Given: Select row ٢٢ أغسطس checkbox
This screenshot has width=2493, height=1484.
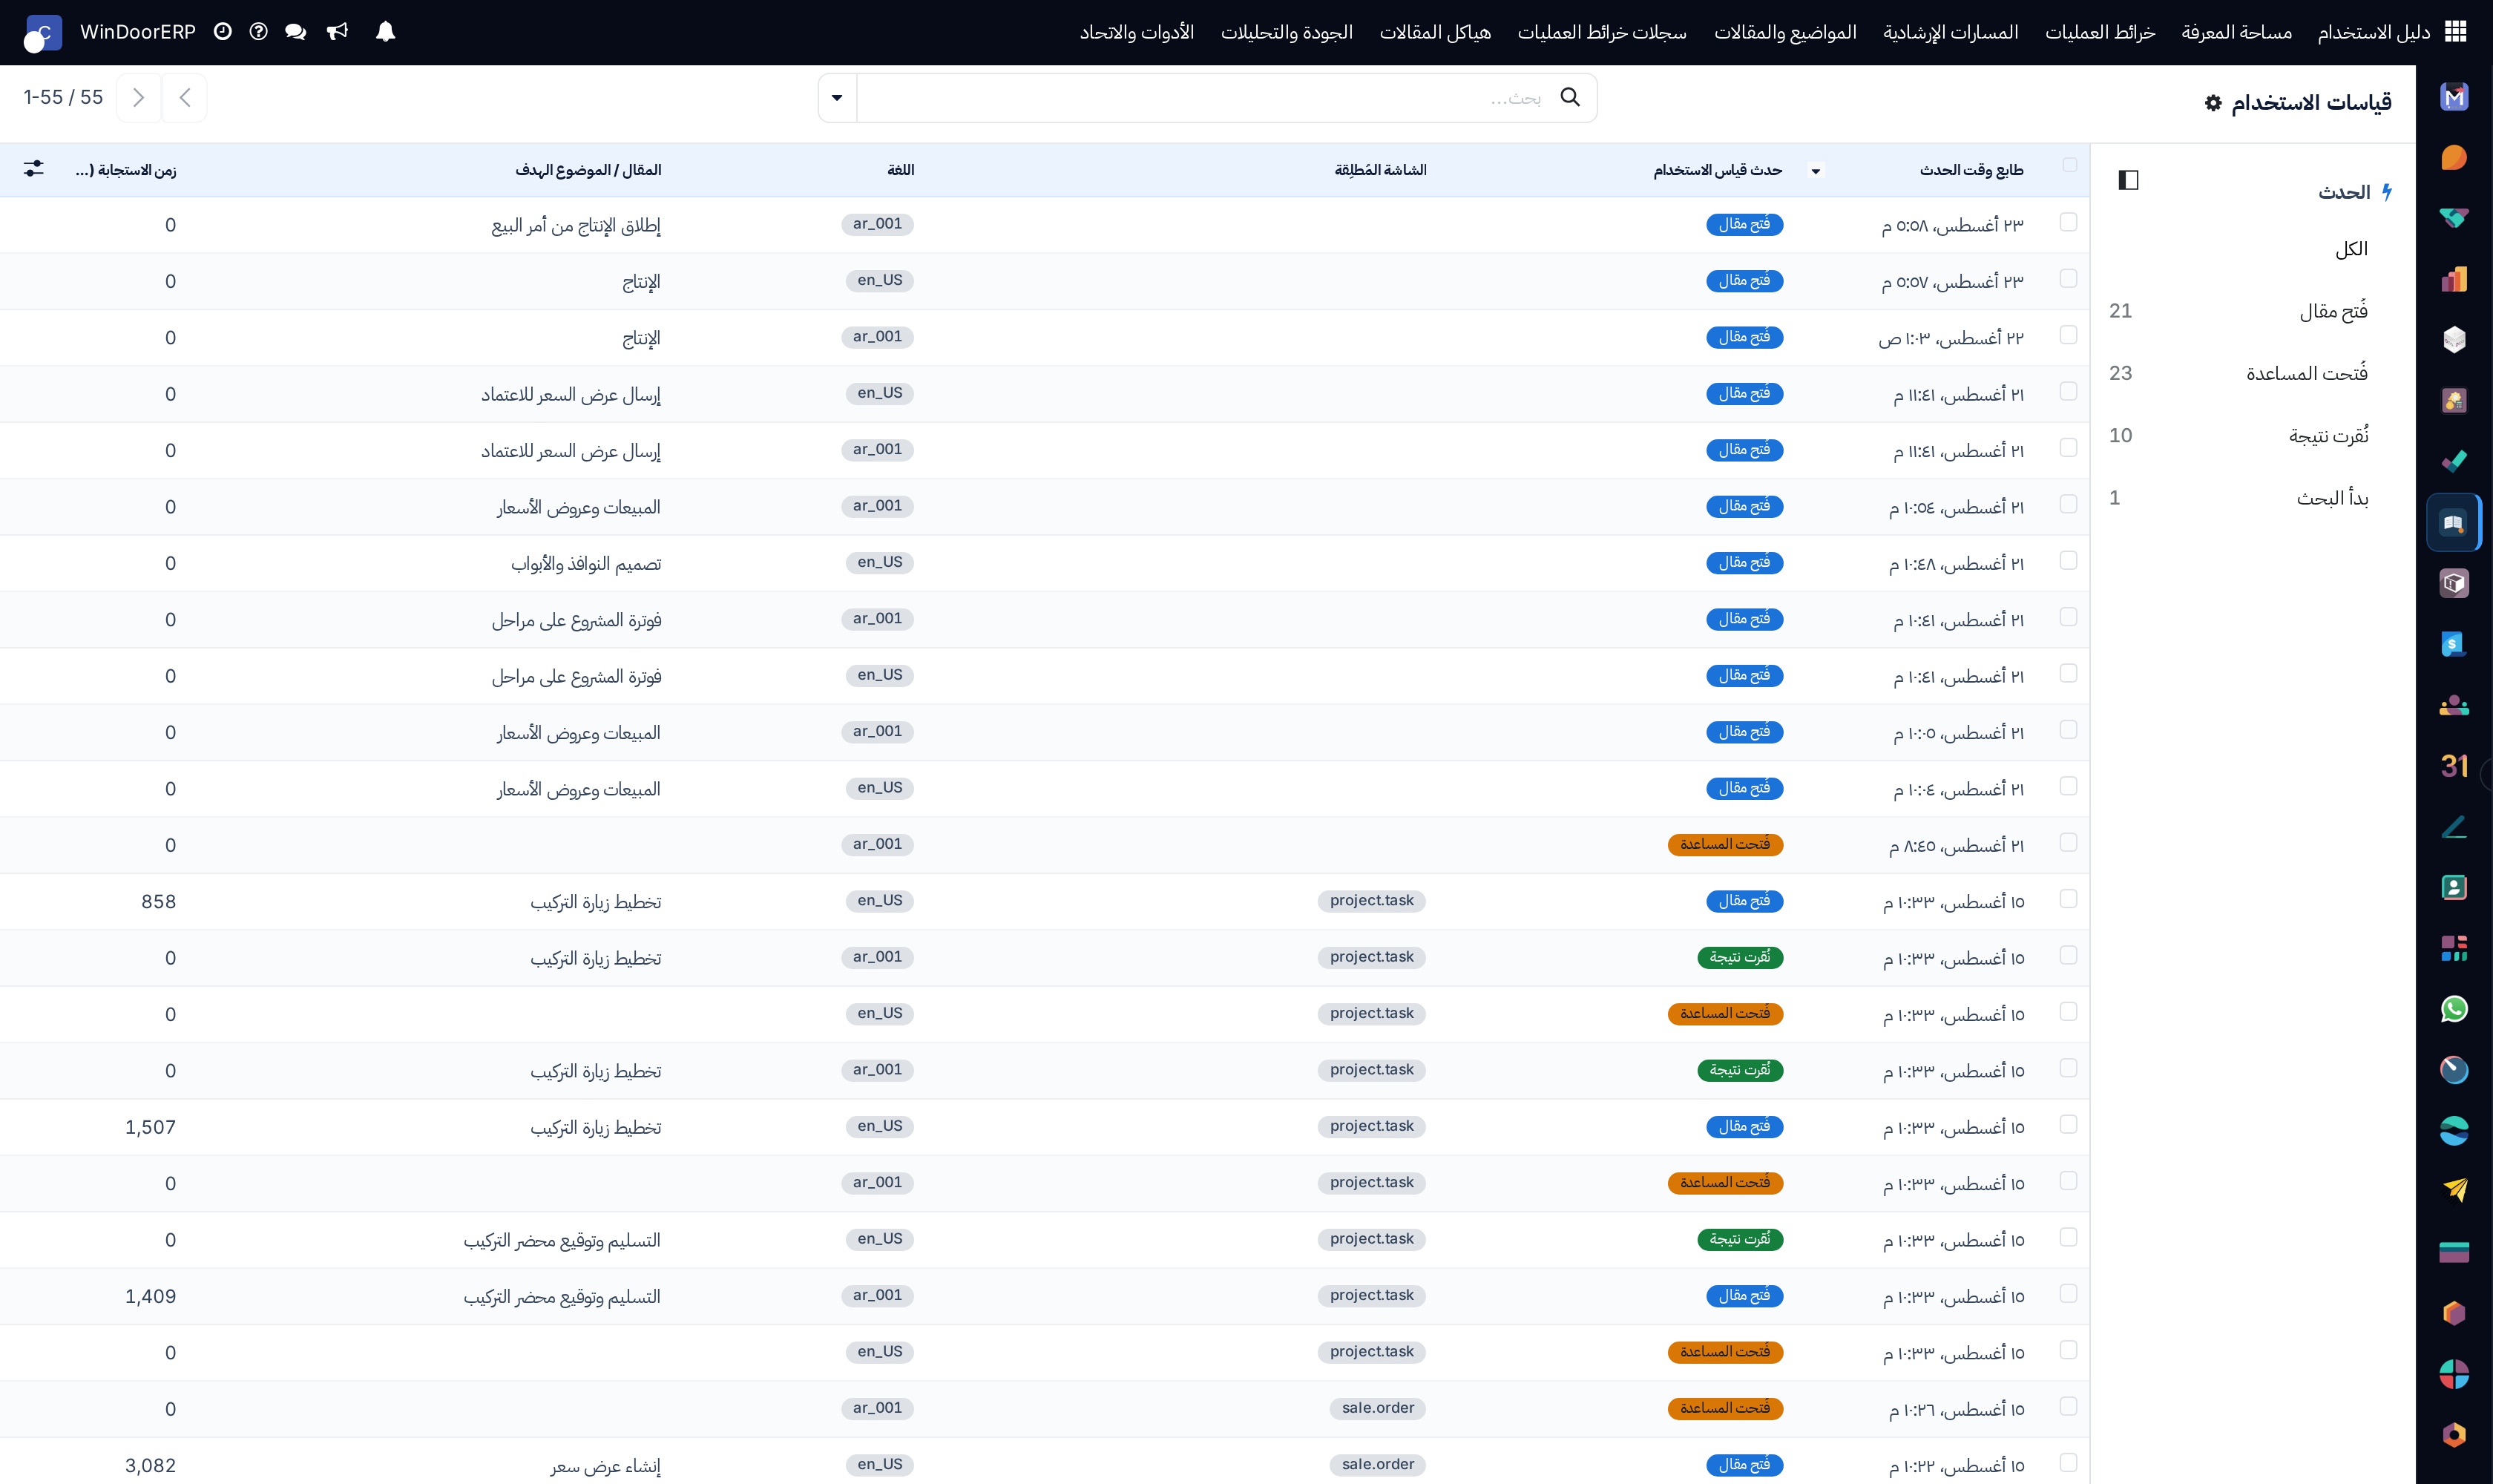Looking at the screenshot, I should tap(2069, 335).
